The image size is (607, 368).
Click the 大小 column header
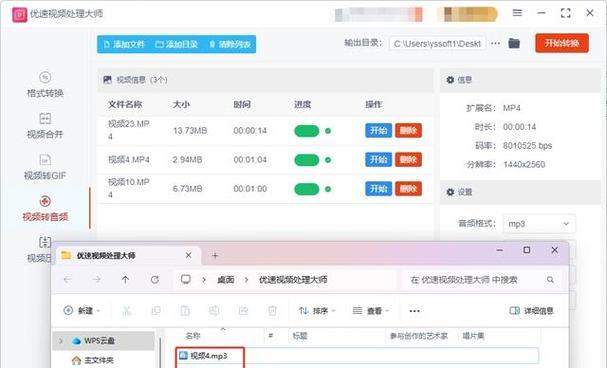click(181, 104)
